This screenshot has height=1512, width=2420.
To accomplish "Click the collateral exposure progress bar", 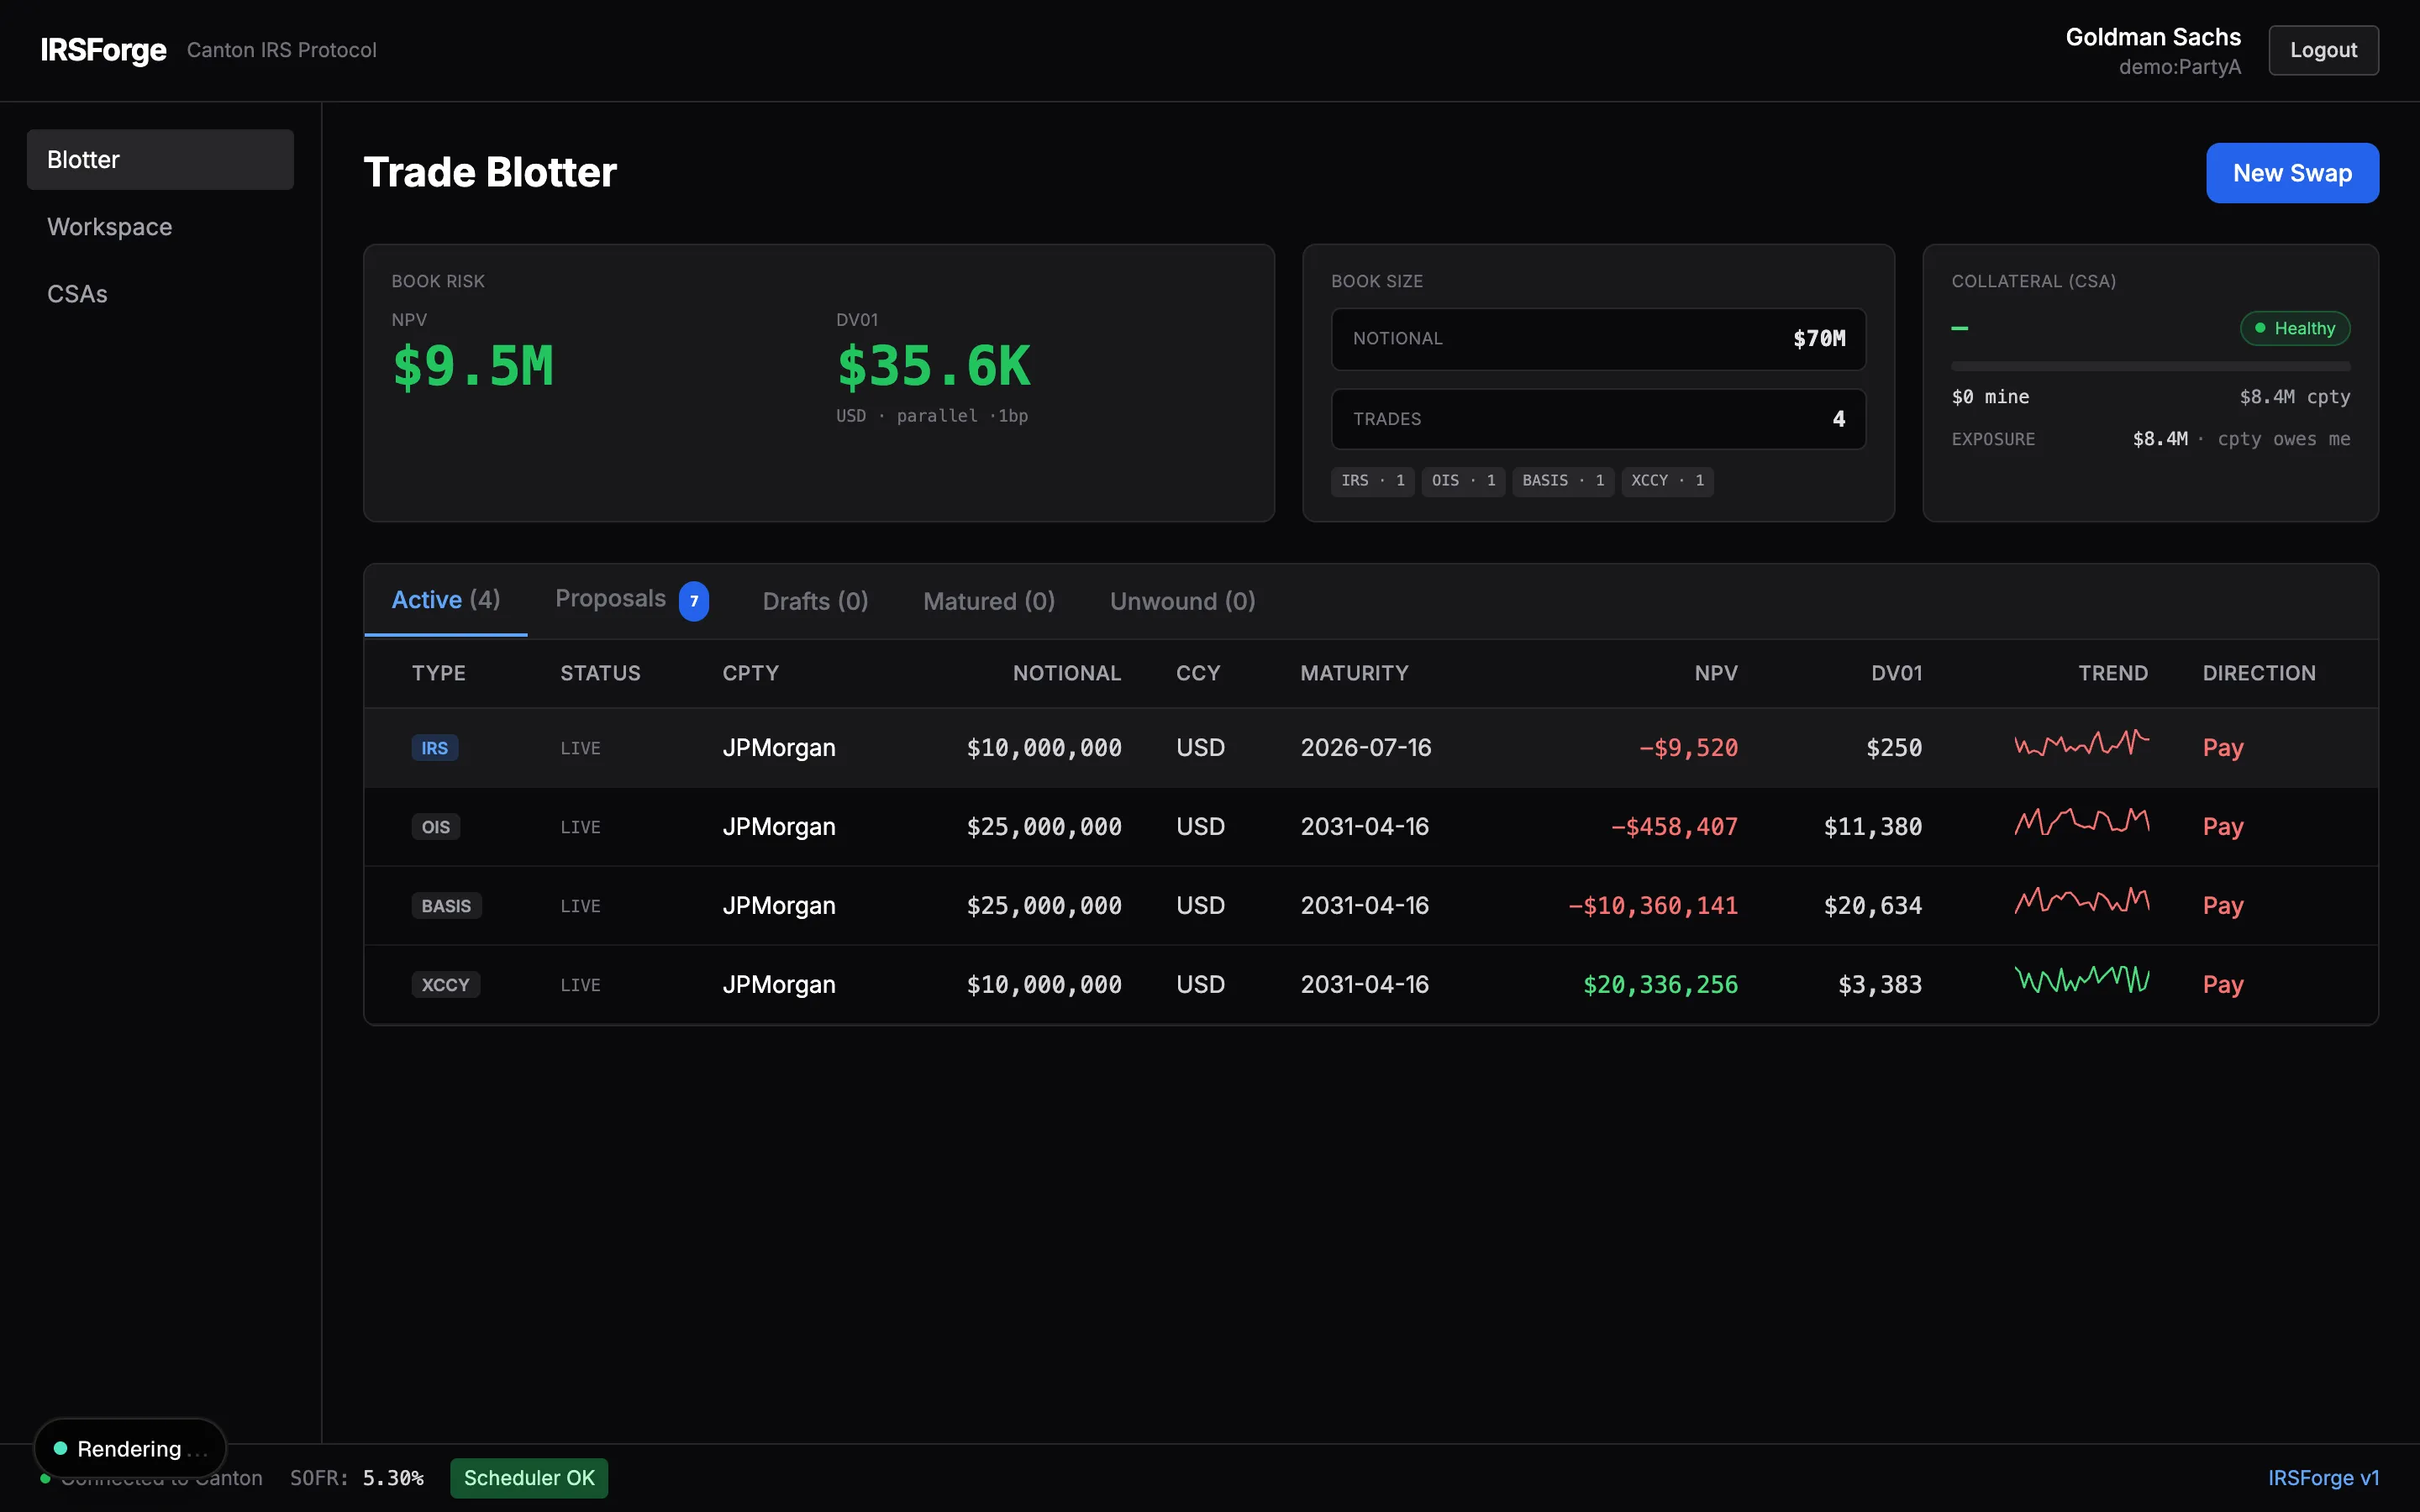I will [2150, 366].
